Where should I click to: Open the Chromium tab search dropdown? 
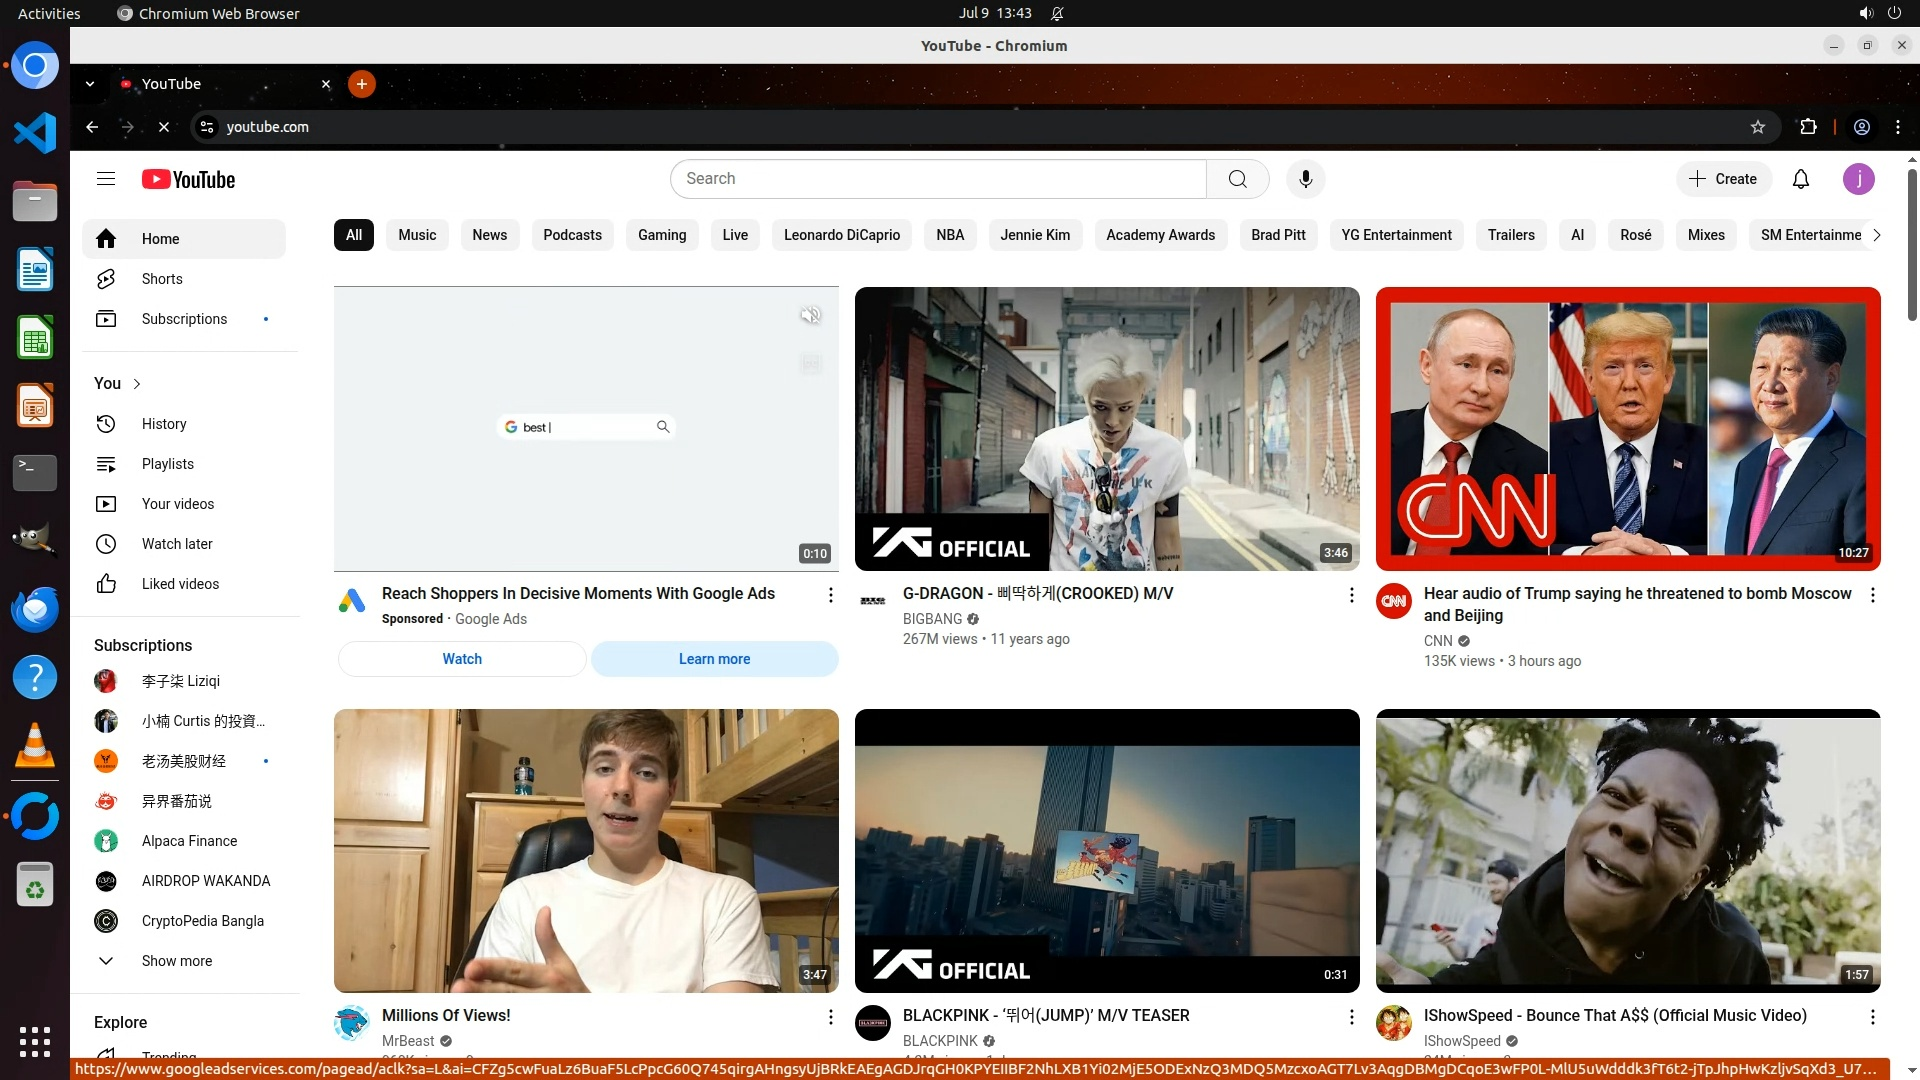[90, 84]
